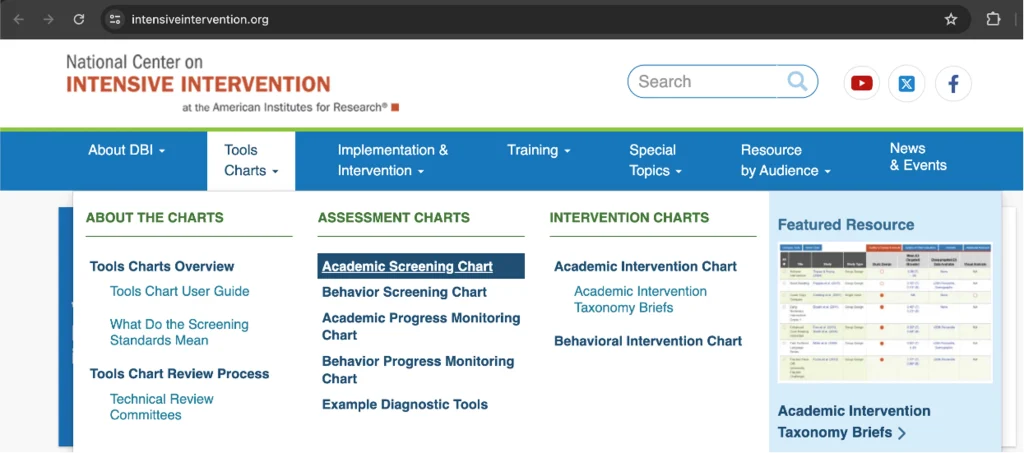Go to the Tools Chart User Guide
This screenshot has width=1024, height=453.
[180, 291]
